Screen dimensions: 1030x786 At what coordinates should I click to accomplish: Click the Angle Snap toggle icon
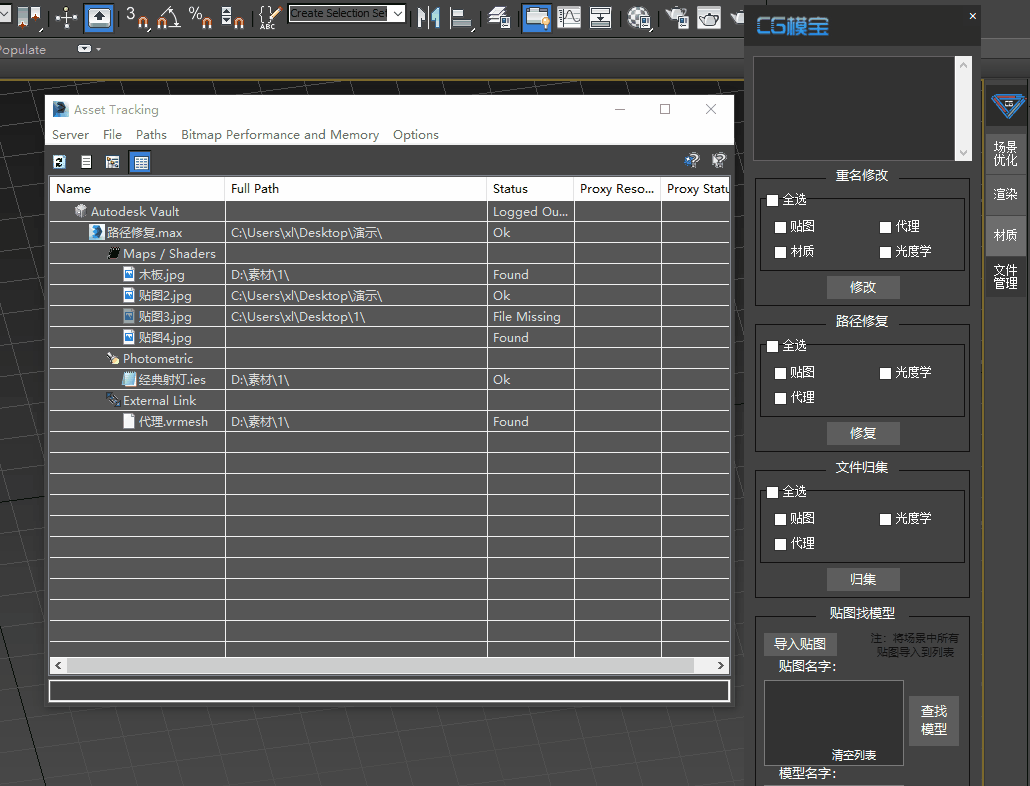pyautogui.click(x=168, y=17)
